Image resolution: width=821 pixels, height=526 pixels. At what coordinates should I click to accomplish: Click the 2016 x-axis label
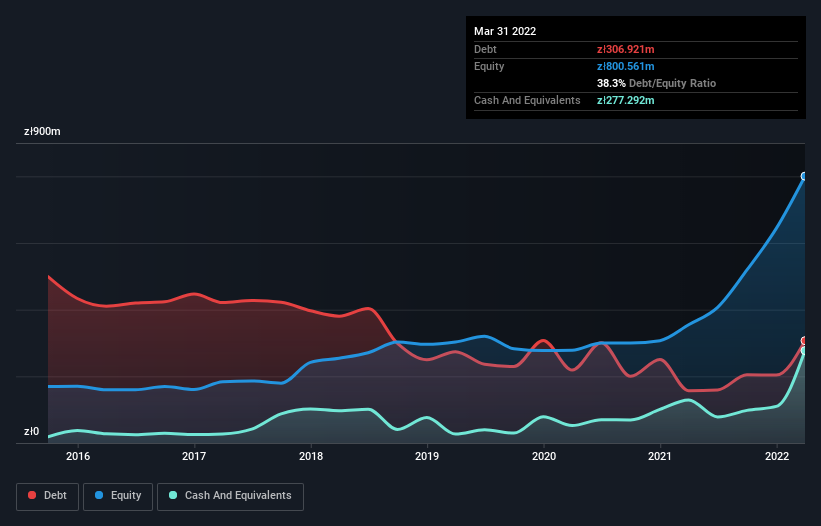[77, 456]
